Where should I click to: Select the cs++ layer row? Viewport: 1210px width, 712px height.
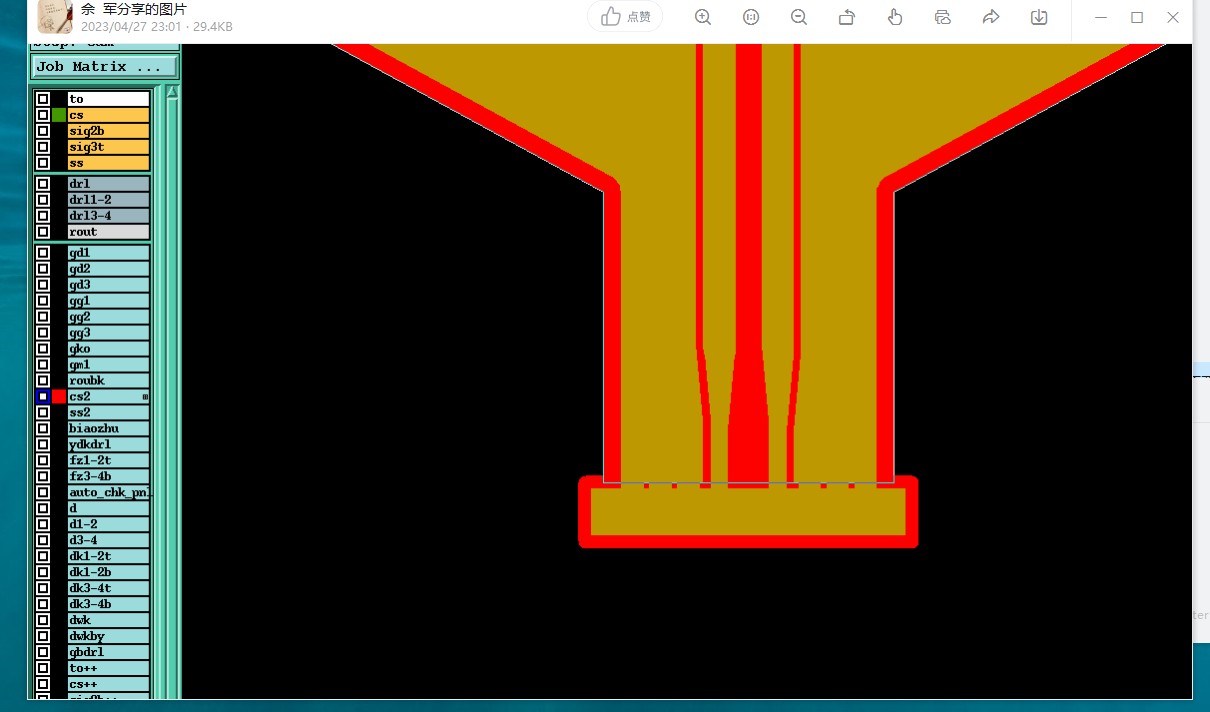(x=109, y=684)
